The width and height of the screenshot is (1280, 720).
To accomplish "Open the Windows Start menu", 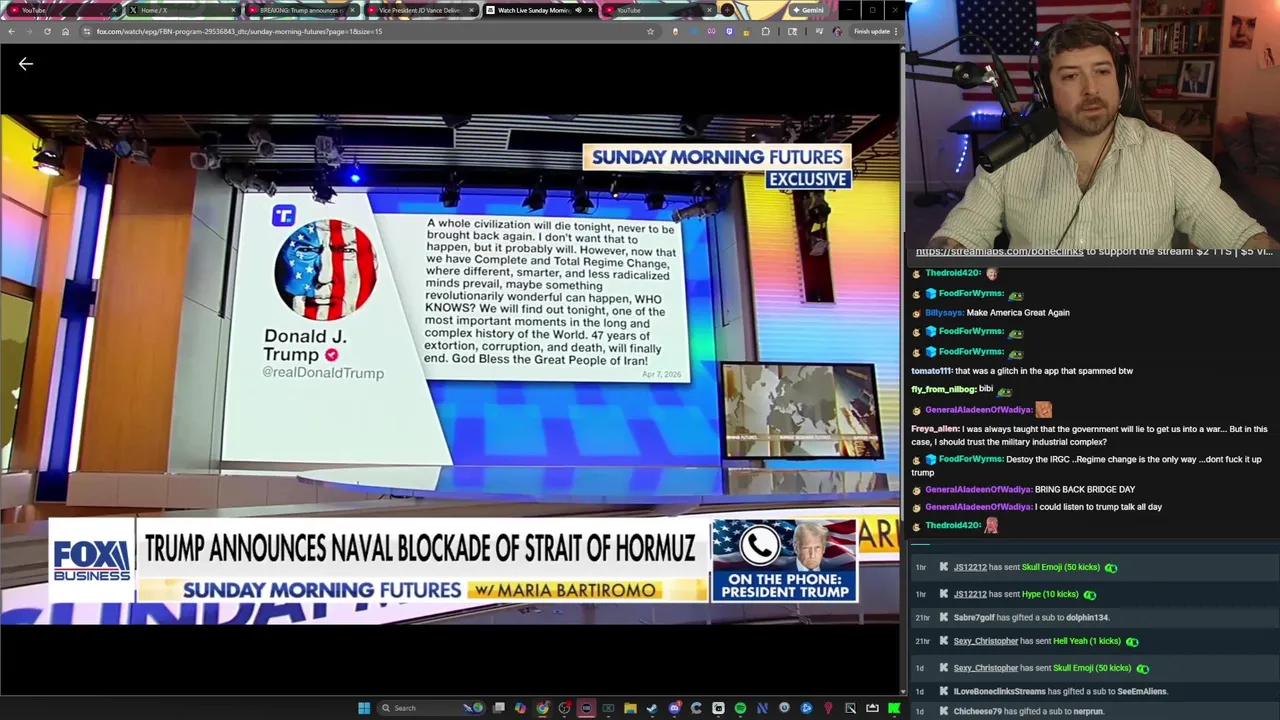I will coord(364,708).
